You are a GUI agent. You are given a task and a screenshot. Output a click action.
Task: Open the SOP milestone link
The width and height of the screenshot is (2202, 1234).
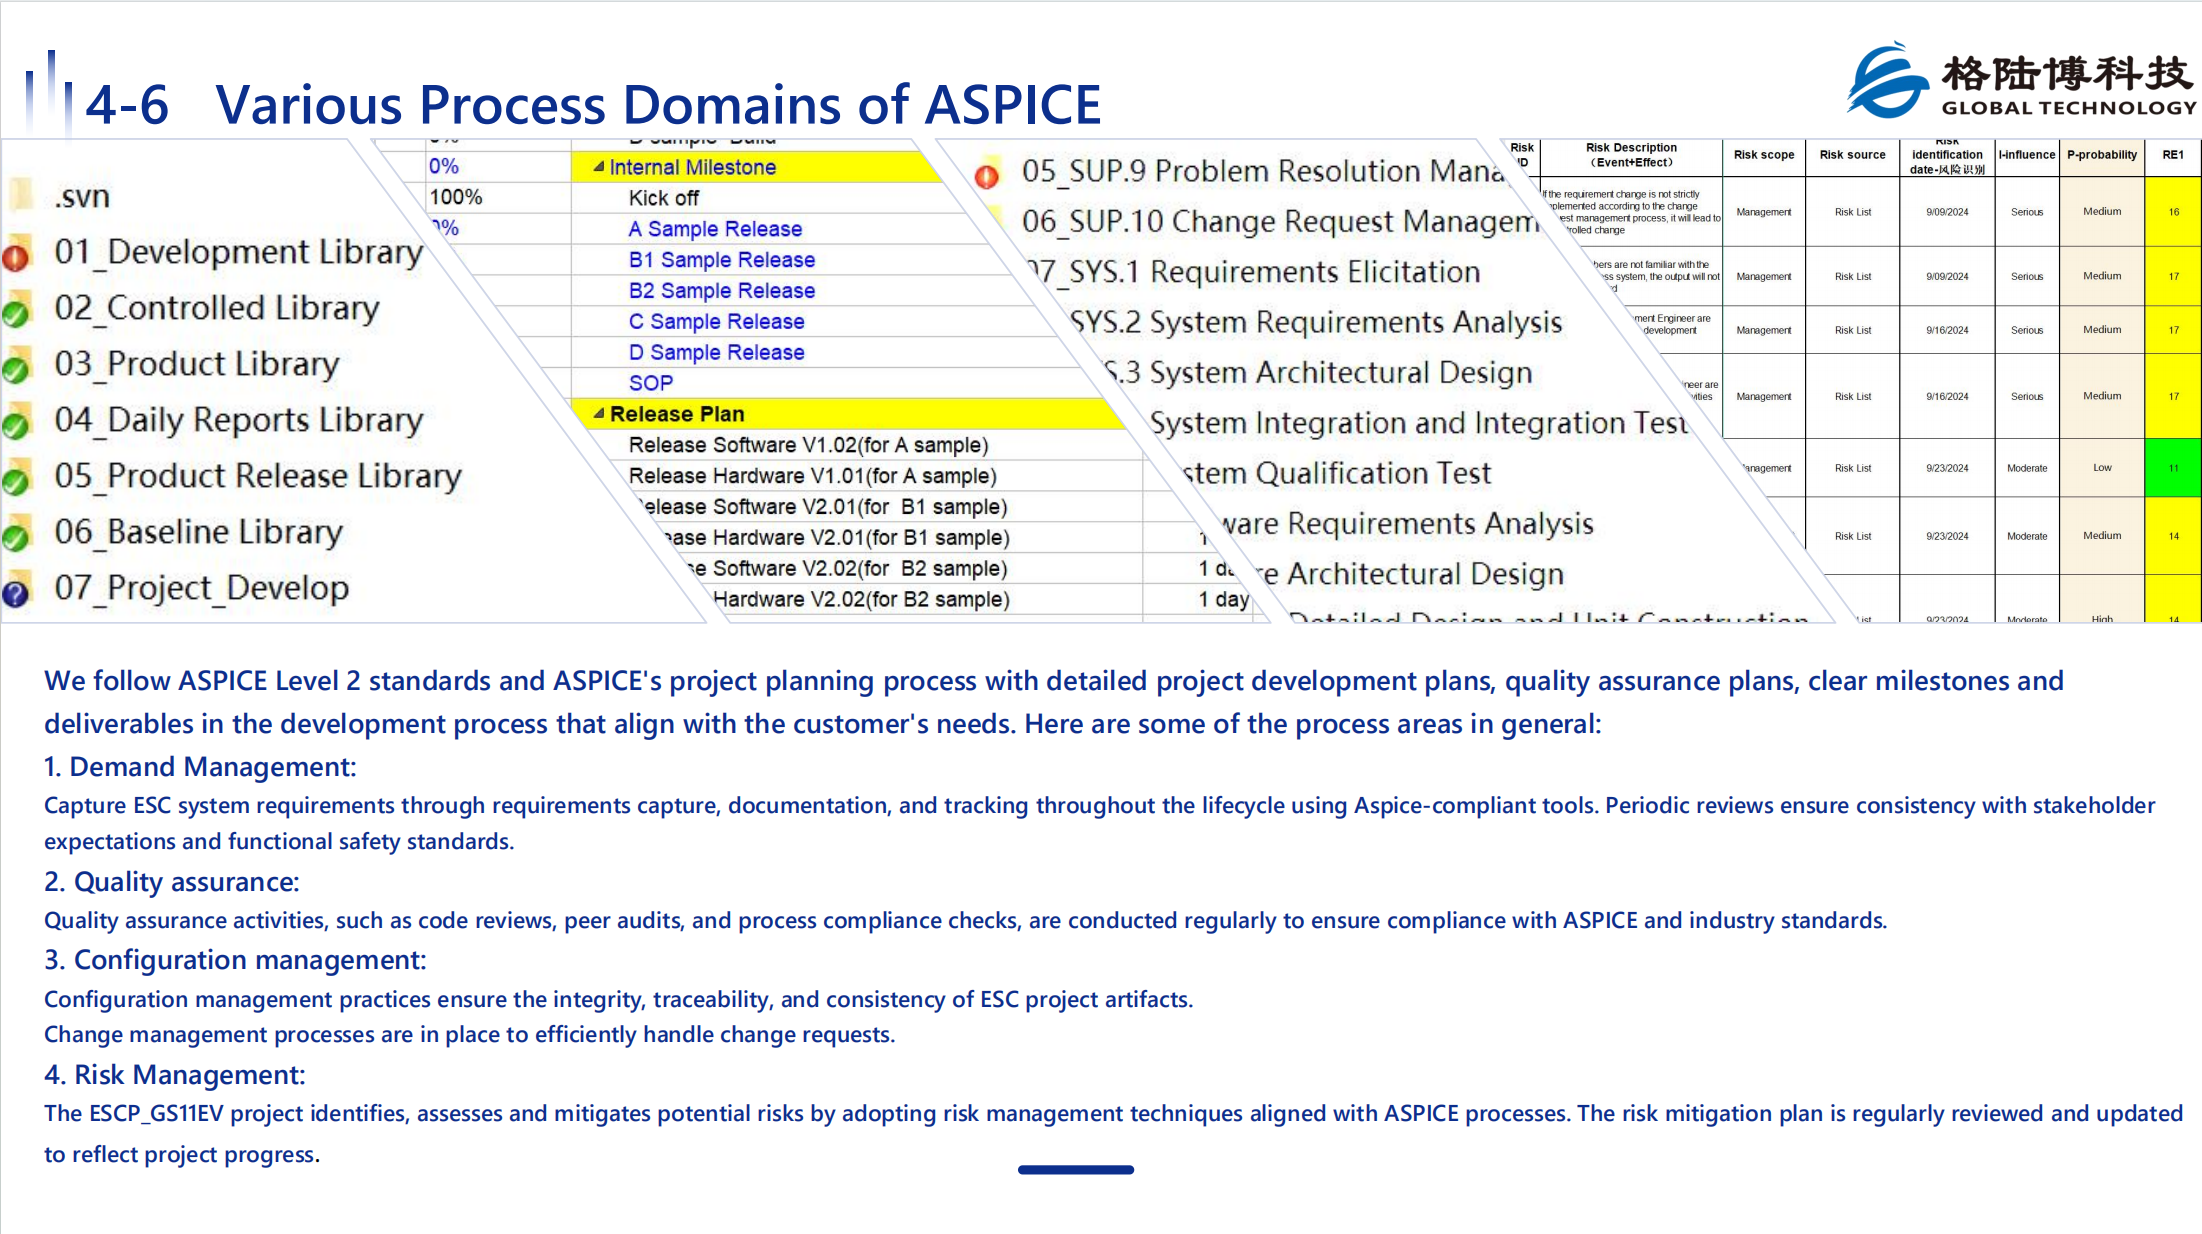point(651,383)
